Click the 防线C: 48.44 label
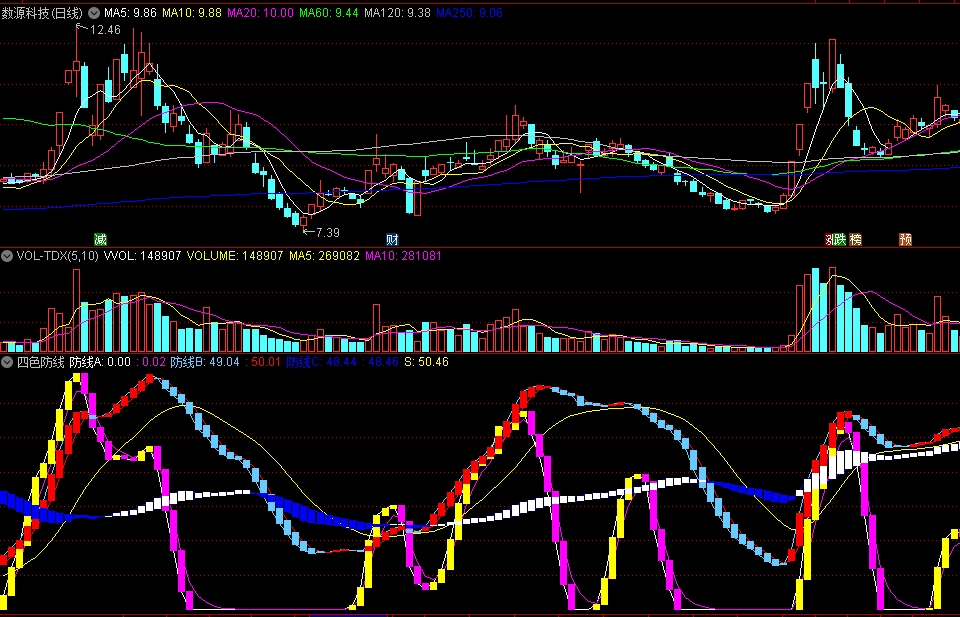Screen dimensions: 960x617 [x=321, y=362]
